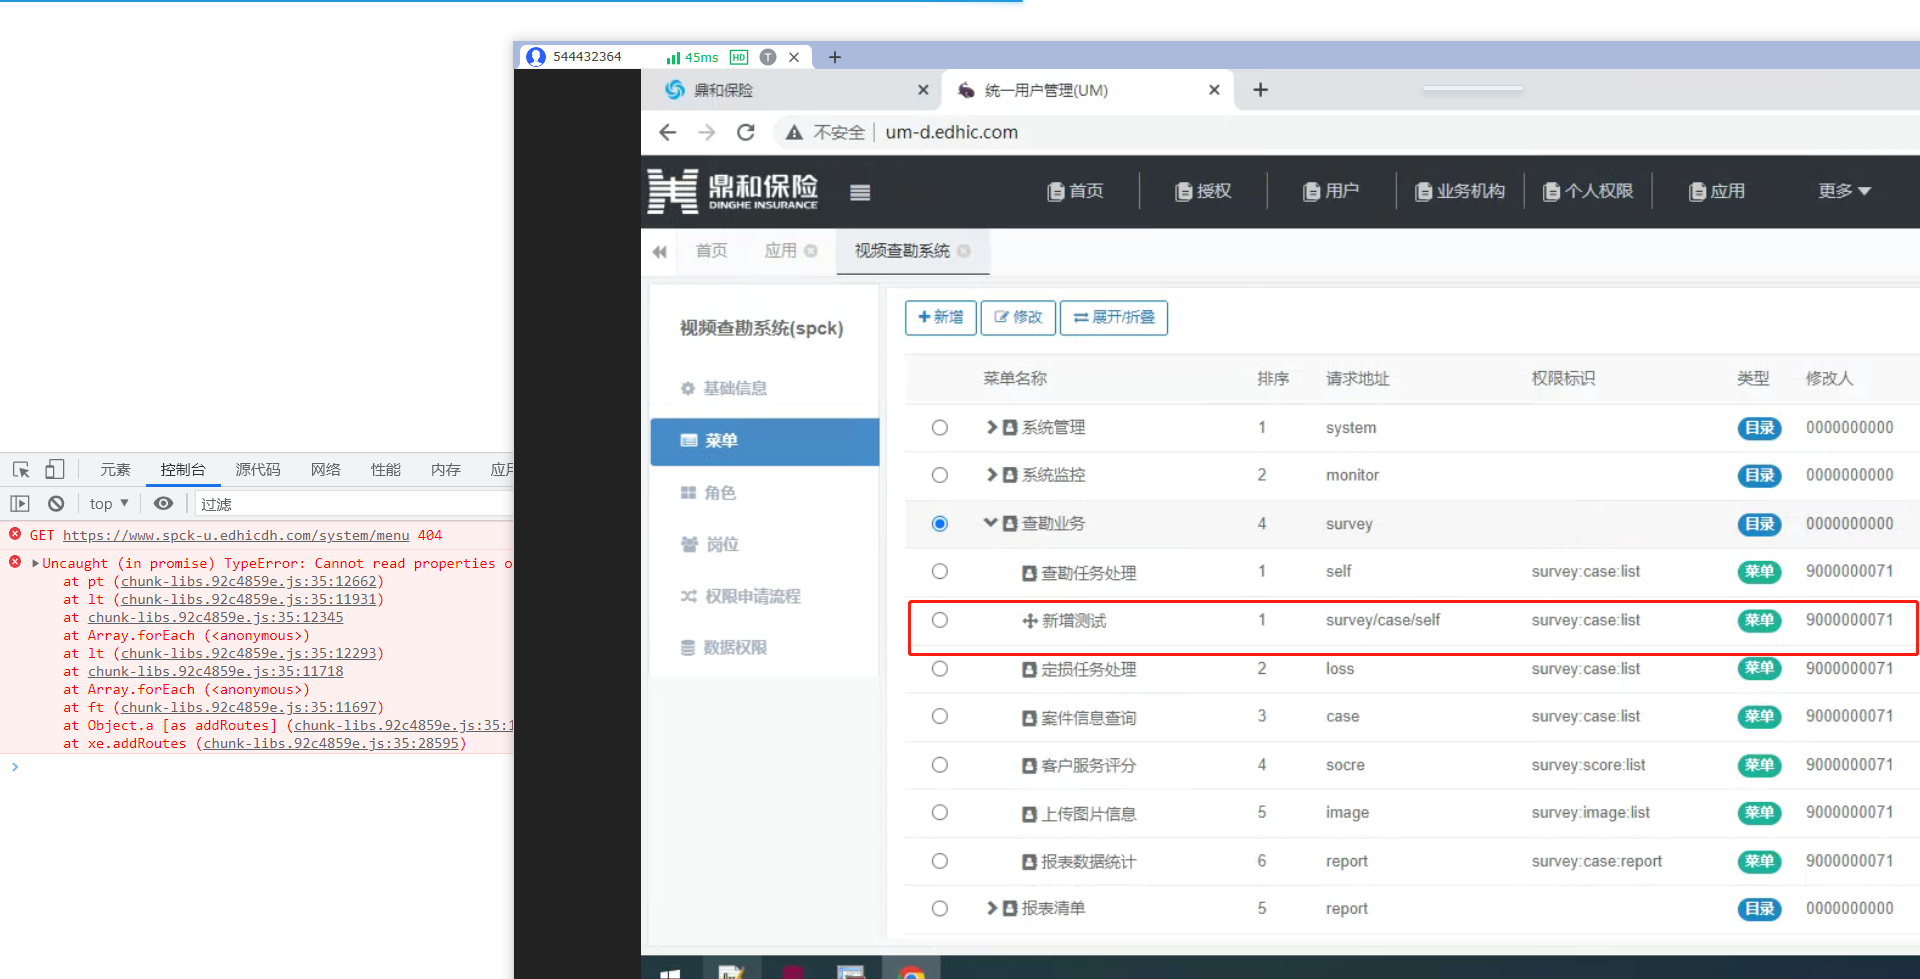Image resolution: width=1920 pixels, height=979 pixels.
Task: Select the radio button for 系统监控
Action: point(940,475)
